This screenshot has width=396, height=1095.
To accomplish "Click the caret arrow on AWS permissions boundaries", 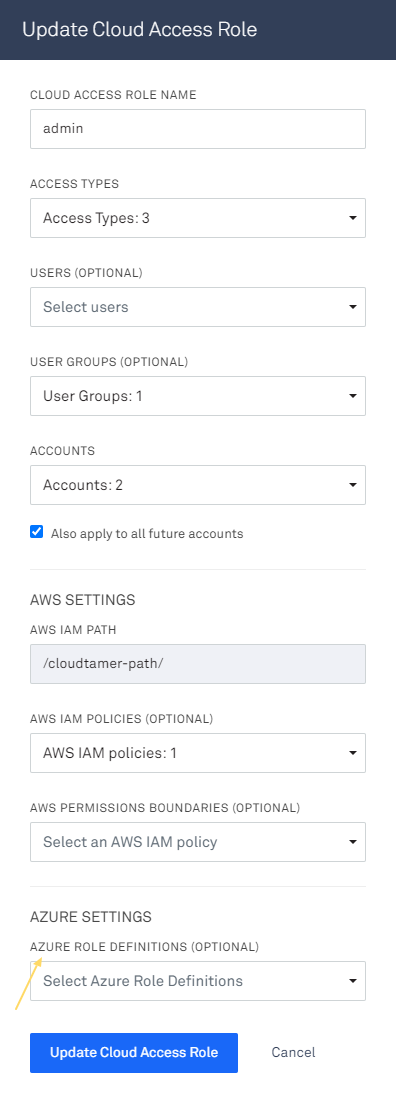I will coord(353,842).
